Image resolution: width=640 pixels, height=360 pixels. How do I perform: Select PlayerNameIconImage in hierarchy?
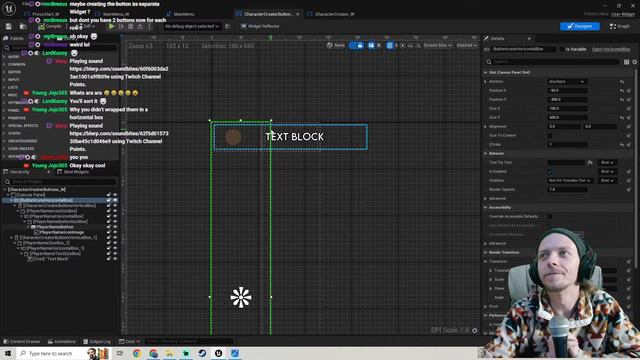tap(62, 232)
